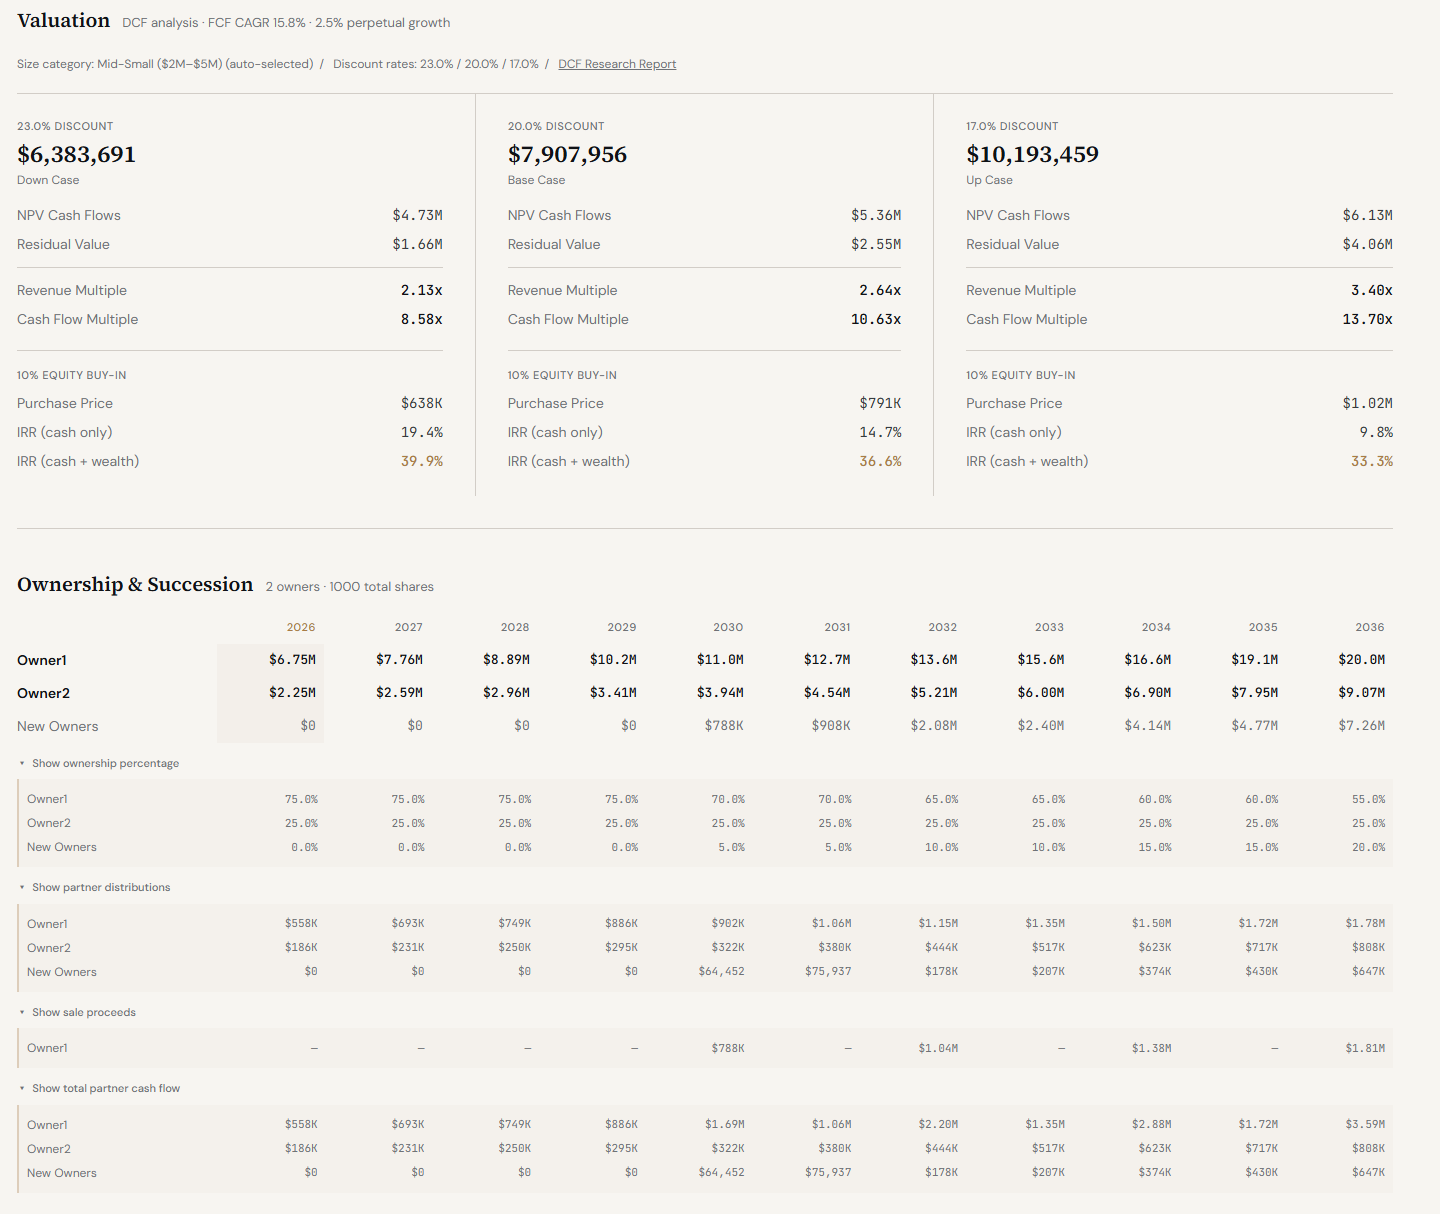Click Owner1 2034 total cash flow $2.88M
The width and height of the screenshot is (1440, 1214).
click(1151, 1124)
